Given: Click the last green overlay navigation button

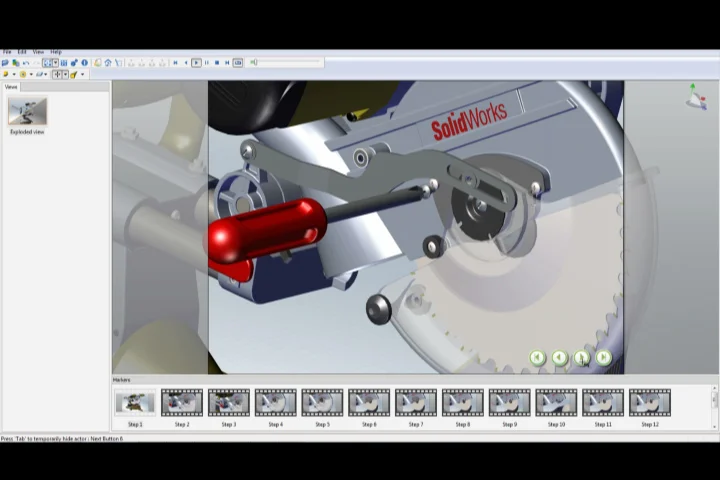Looking at the screenshot, I should [604, 358].
